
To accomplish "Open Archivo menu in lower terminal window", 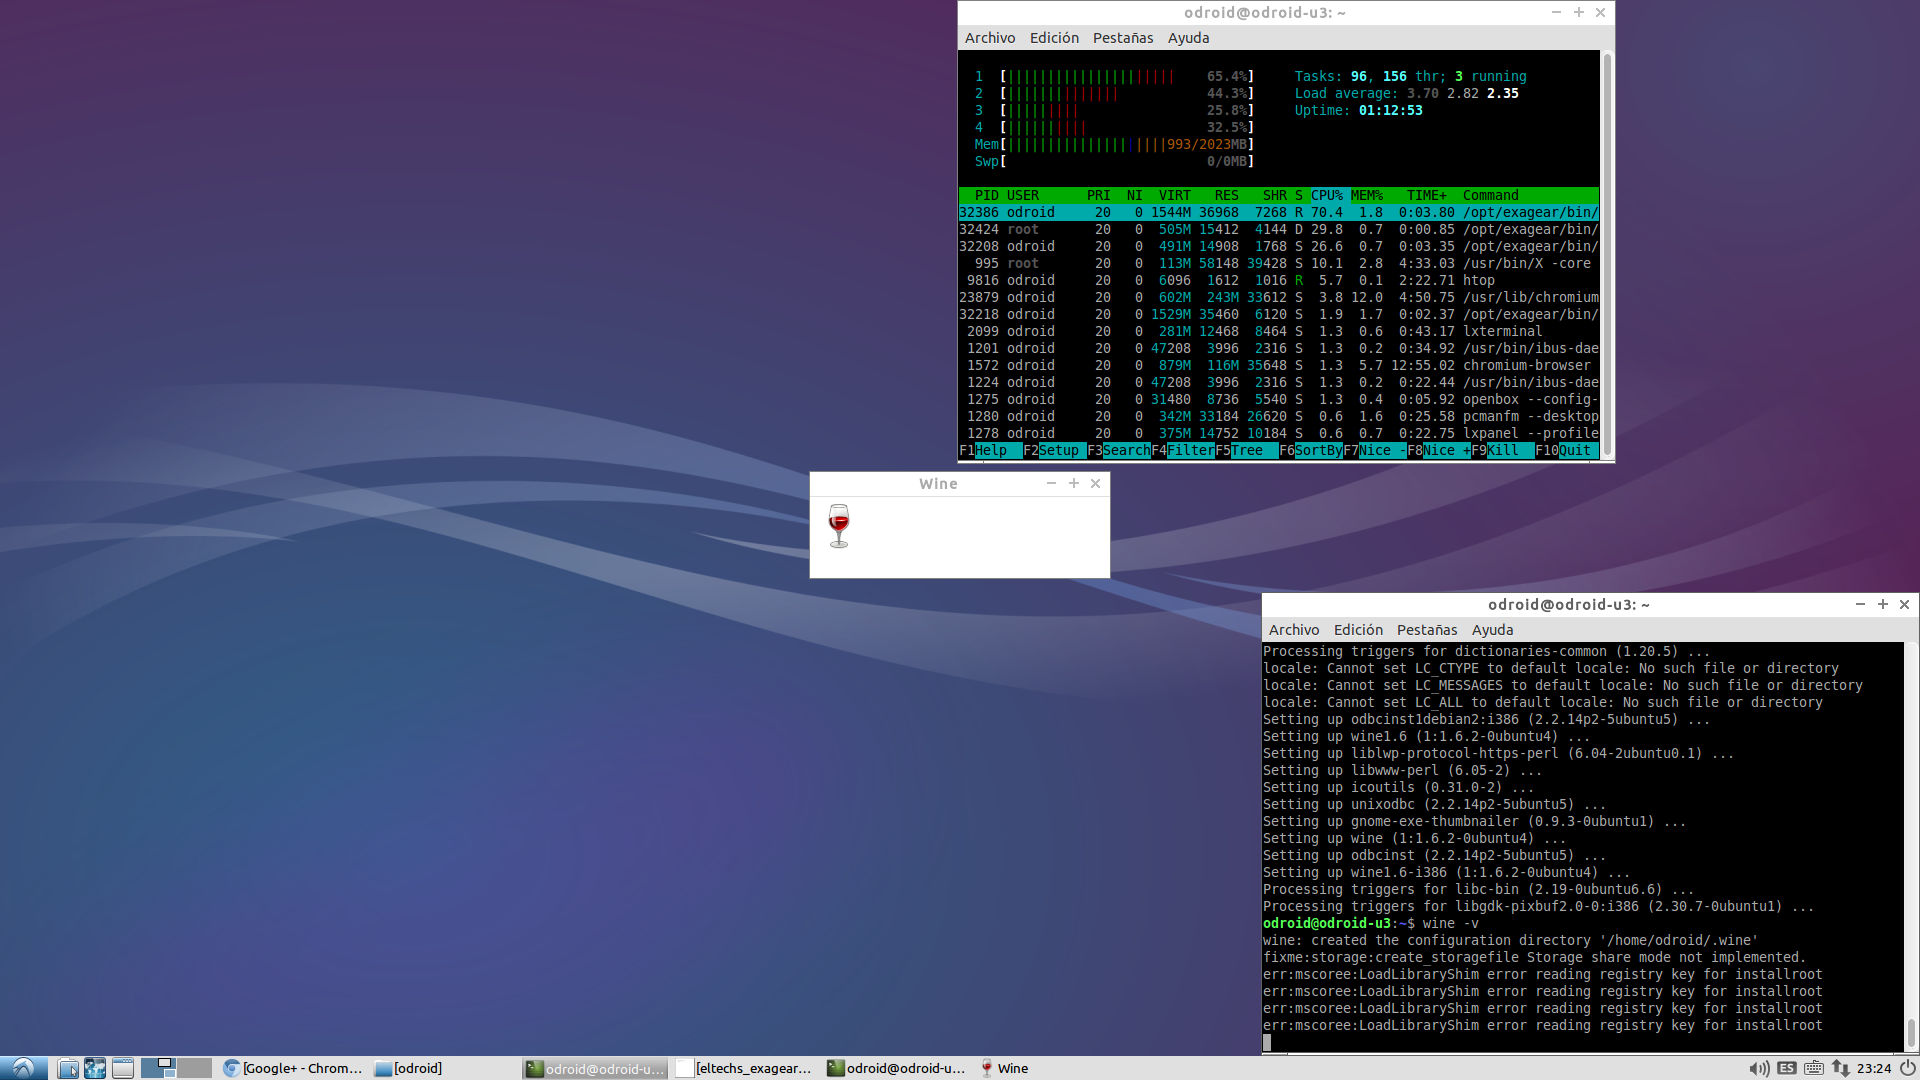I will pyautogui.click(x=1293, y=630).
